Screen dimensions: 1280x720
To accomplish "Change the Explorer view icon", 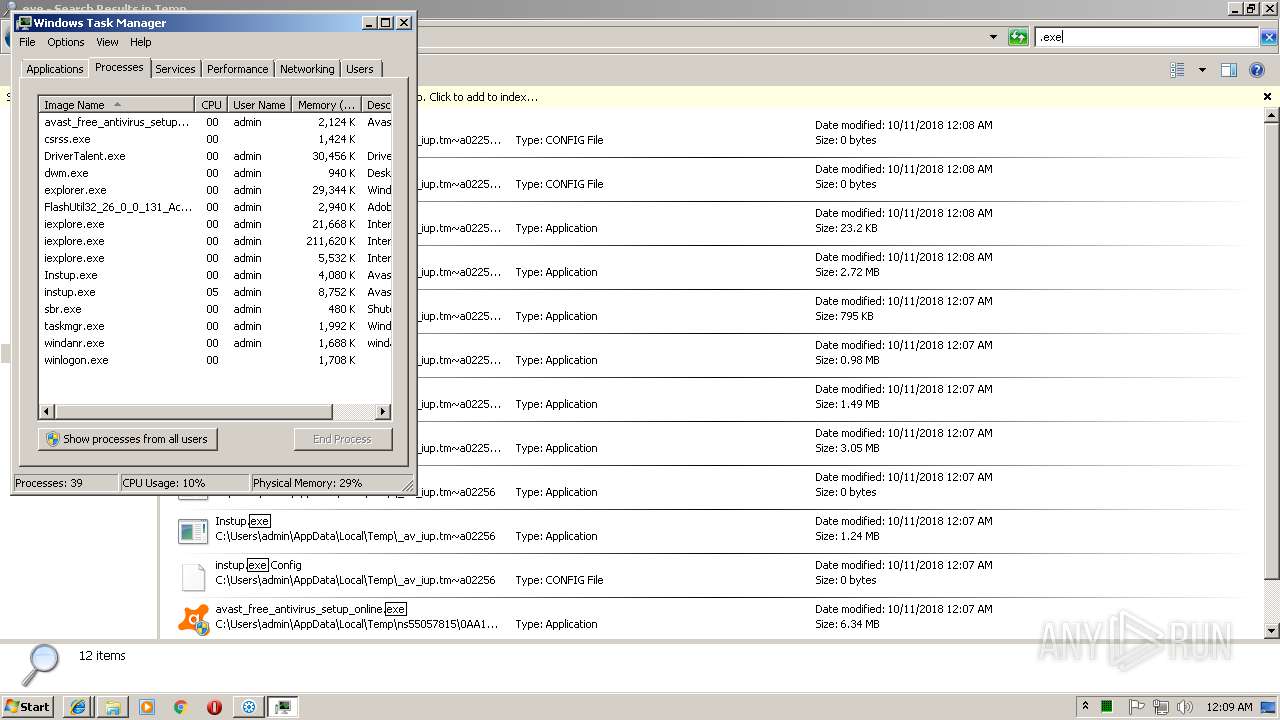I will tap(1177, 70).
